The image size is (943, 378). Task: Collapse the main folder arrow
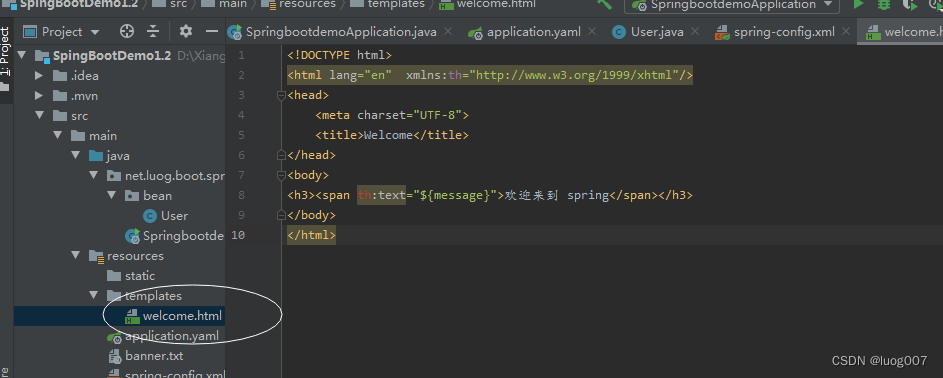[58, 136]
